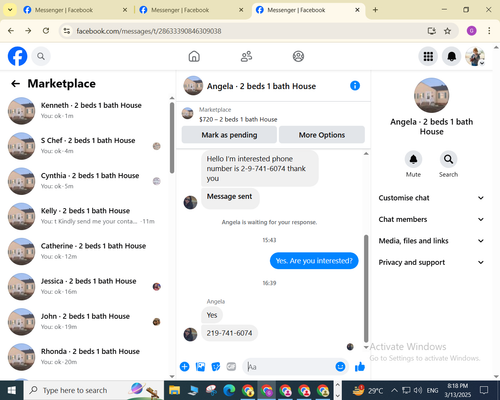Open Microsoft Edge from the taskbar
Viewport: 500px width, 400px height.
pos(229,390)
